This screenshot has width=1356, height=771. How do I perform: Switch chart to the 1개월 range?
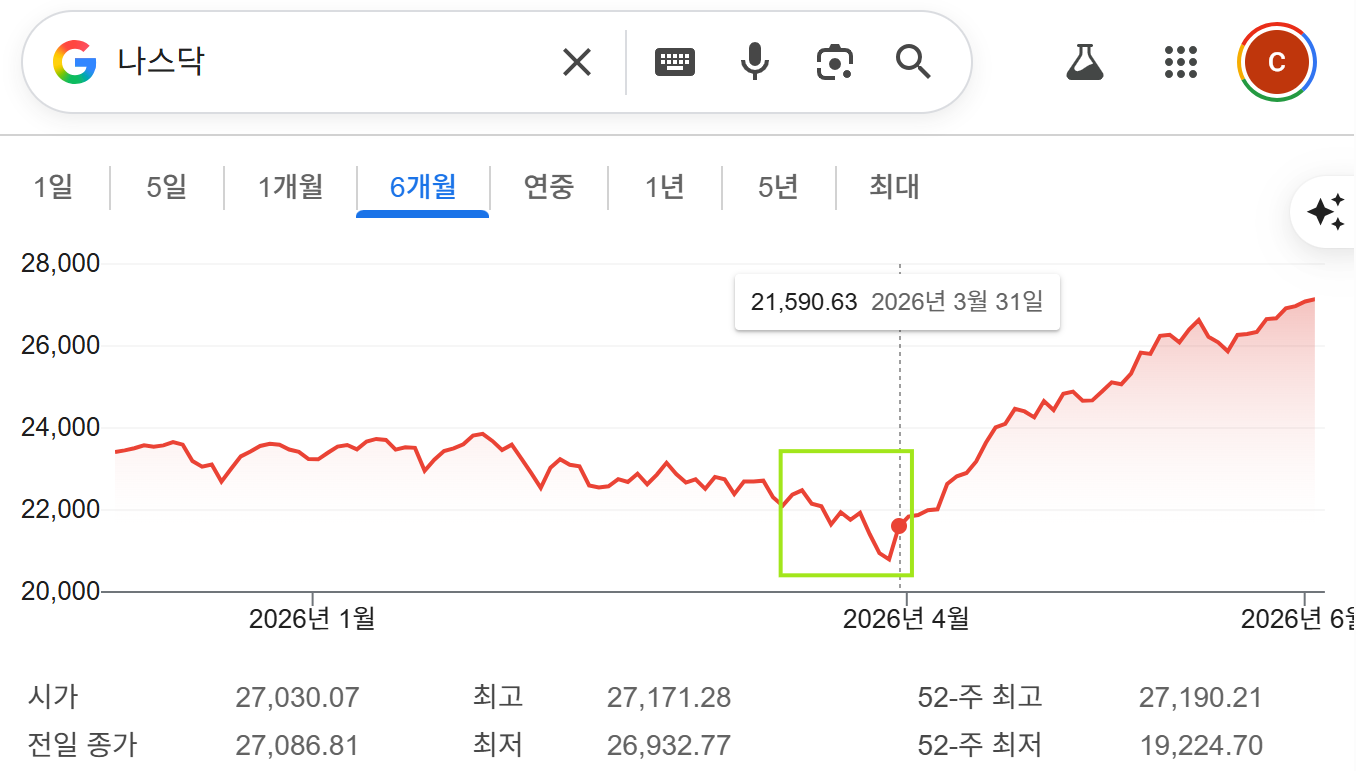pos(290,187)
